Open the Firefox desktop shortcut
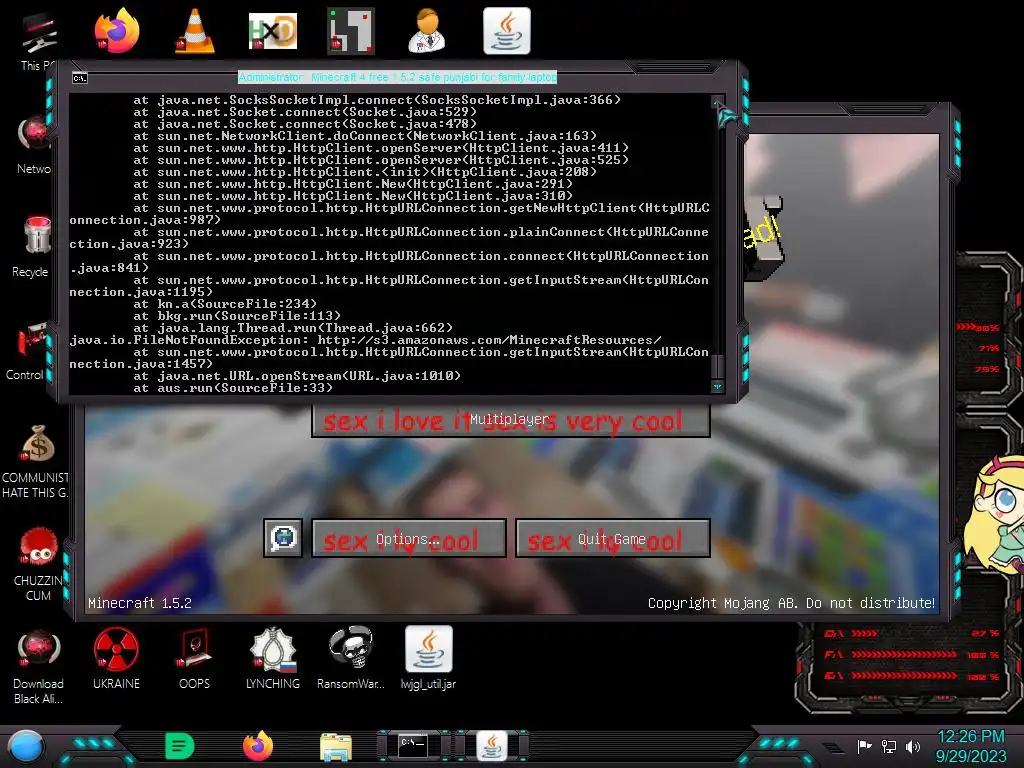This screenshot has width=1024, height=768. pos(116,31)
